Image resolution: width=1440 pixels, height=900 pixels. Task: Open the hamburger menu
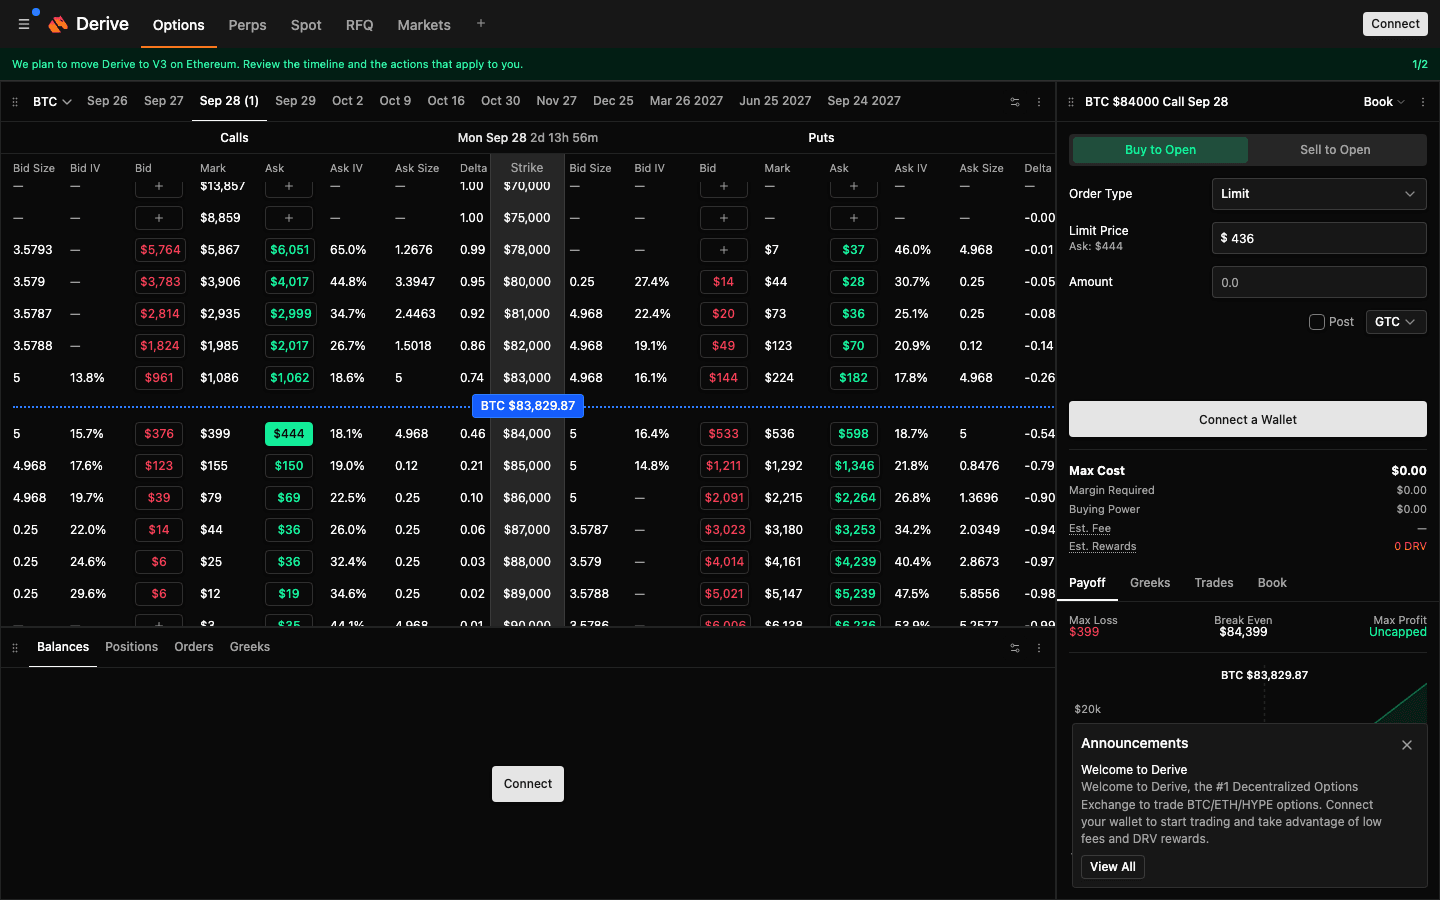pos(24,24)
